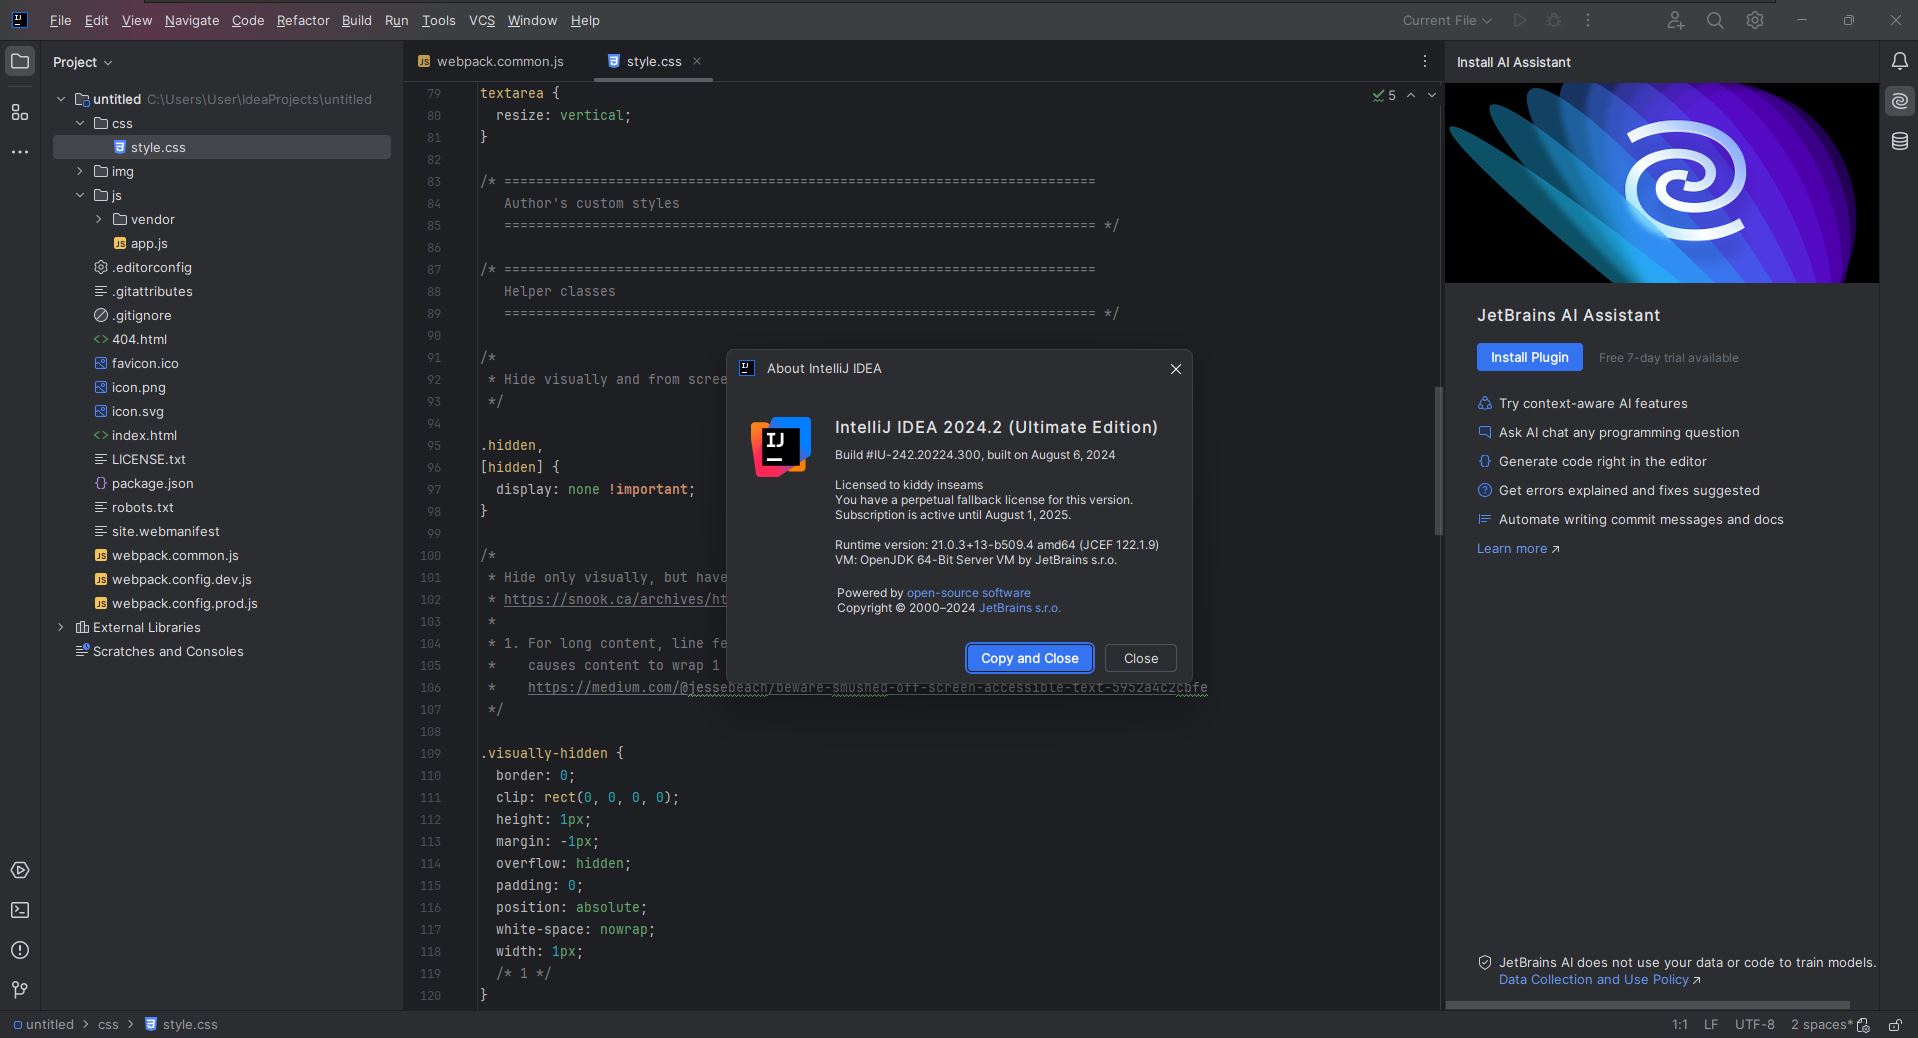1918x1038 pixels.
Task: Click the Install Plugin button
Action: (x=1529, y=357)
